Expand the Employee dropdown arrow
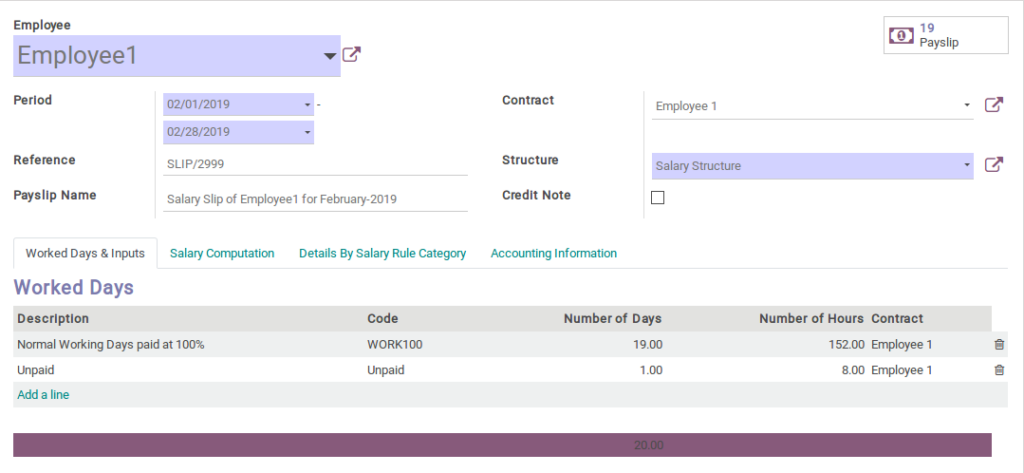 [330, 56]
